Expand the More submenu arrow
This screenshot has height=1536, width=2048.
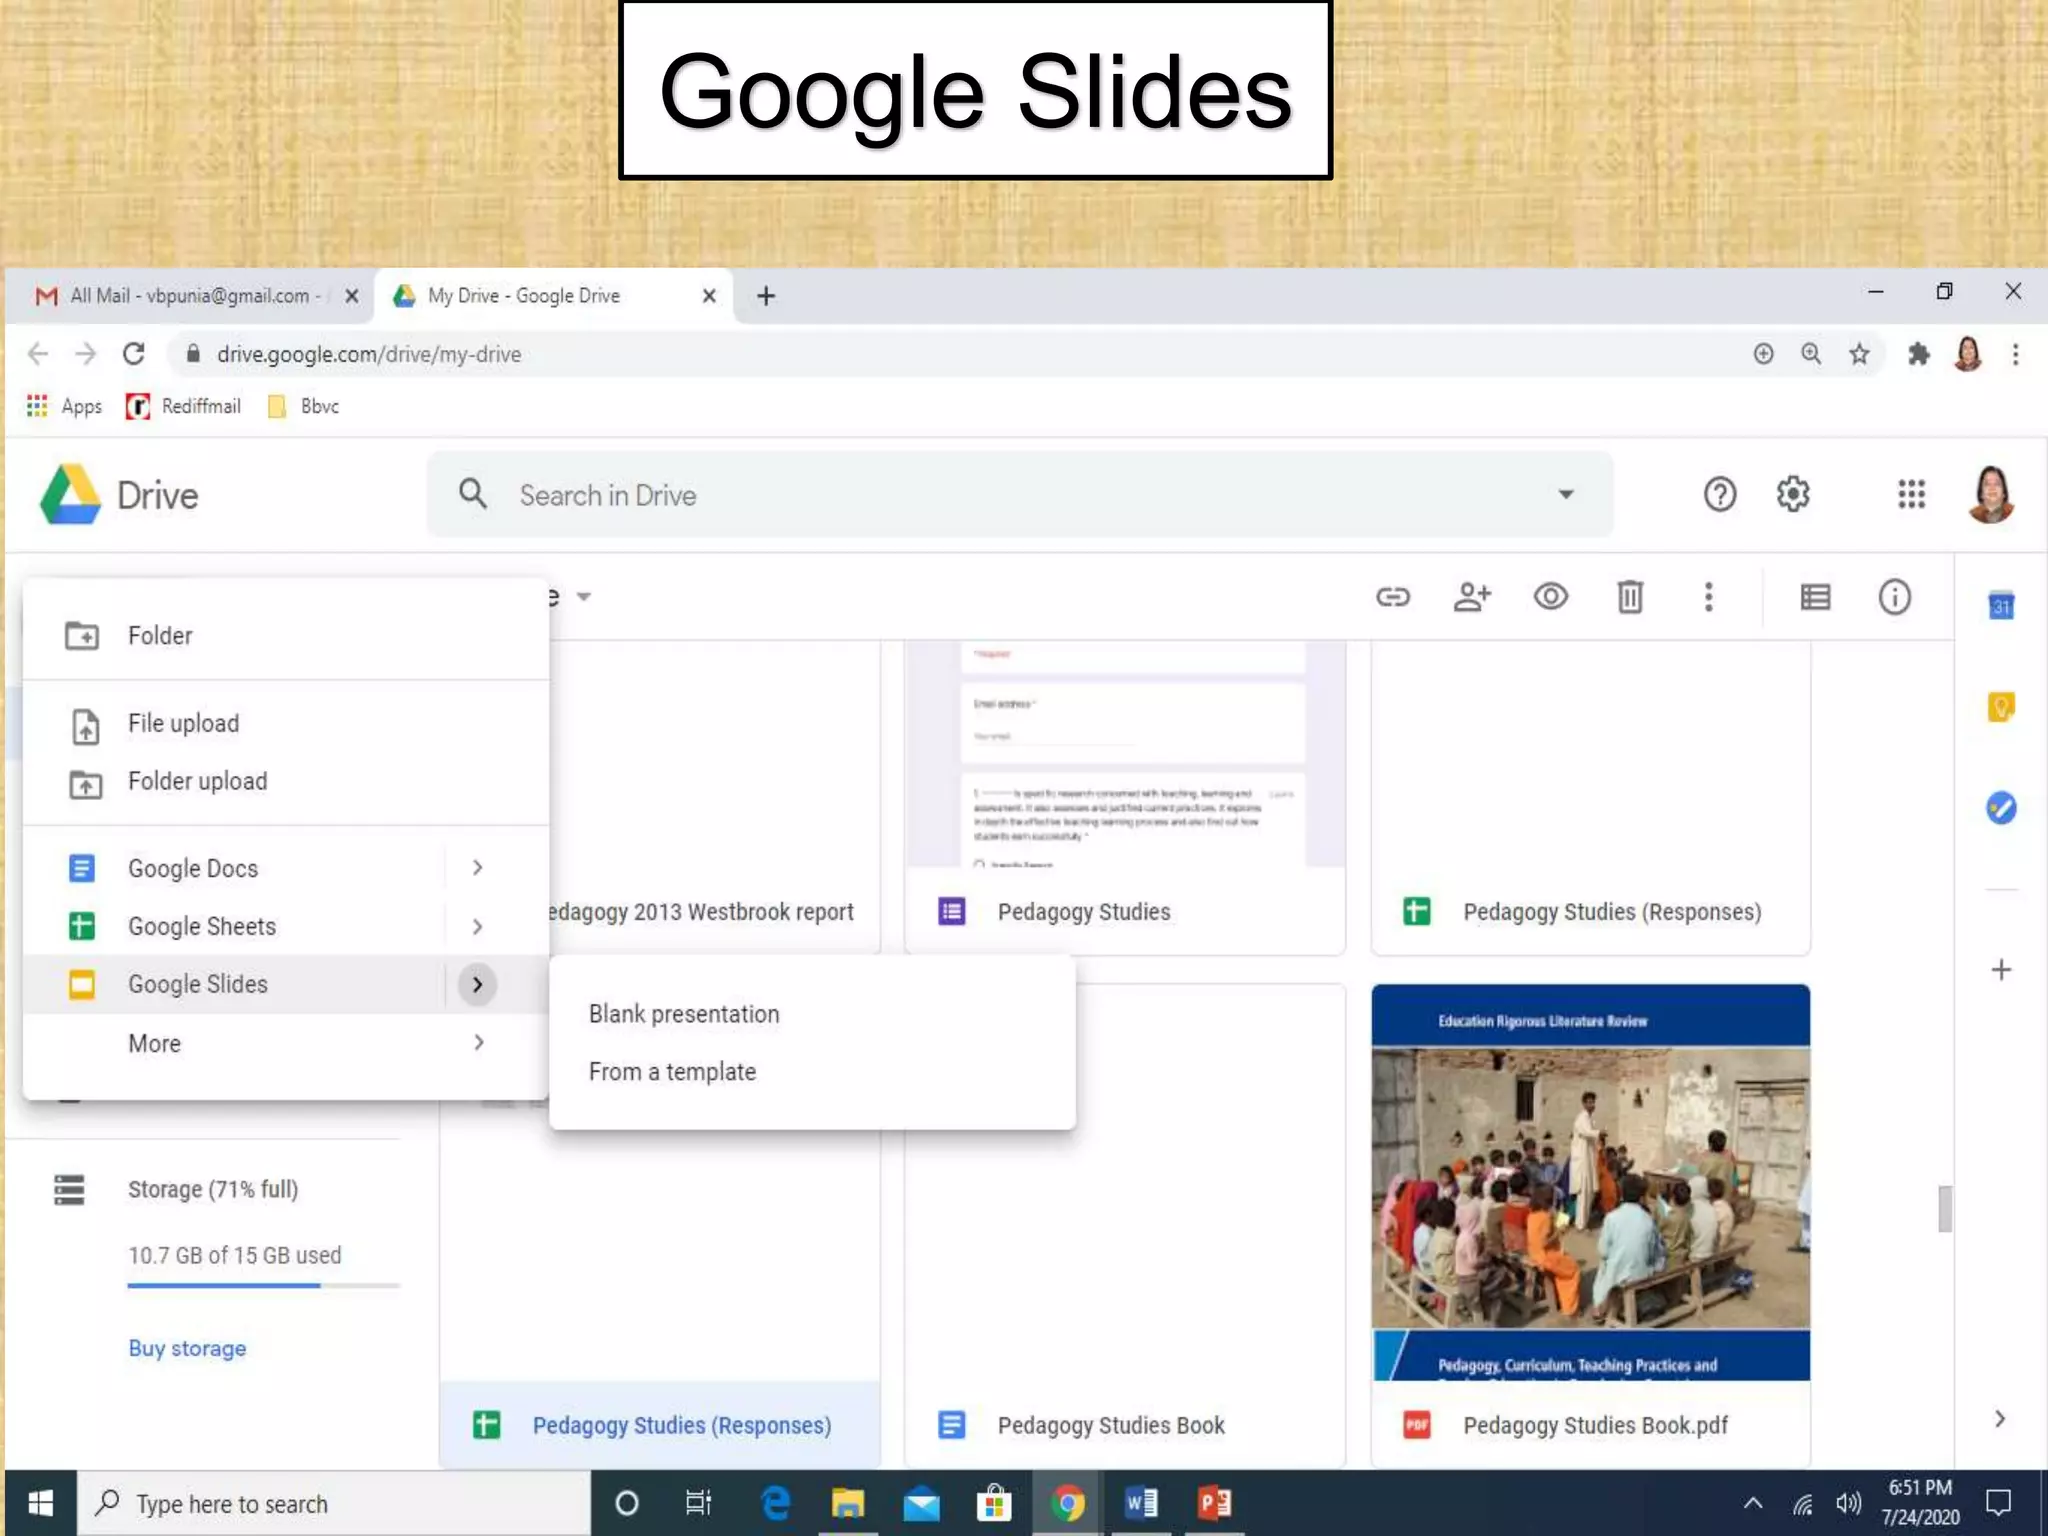coord(478,1043)
